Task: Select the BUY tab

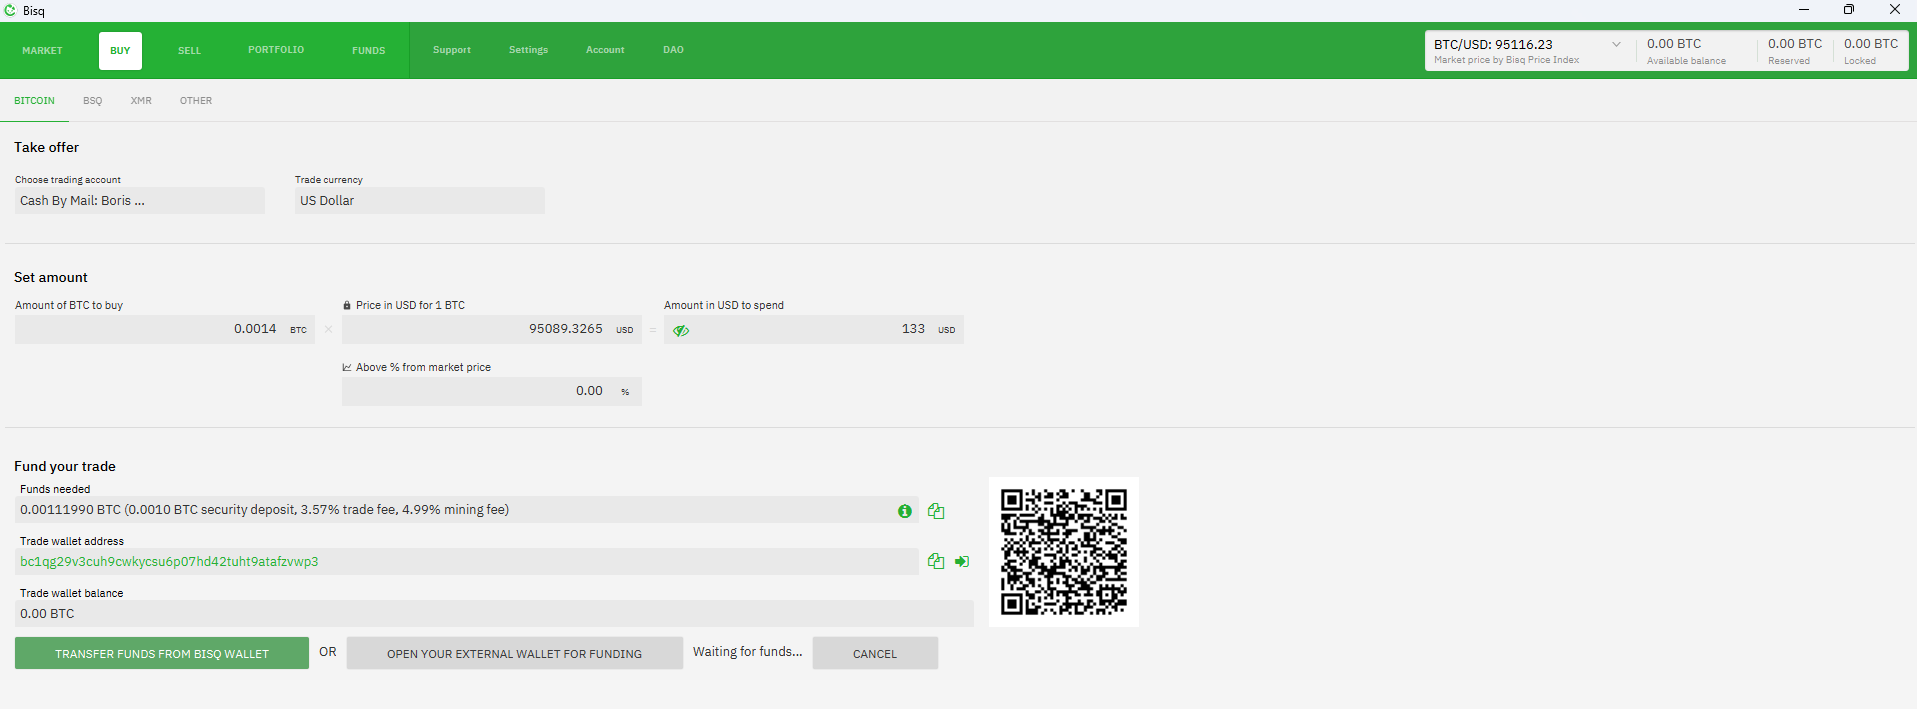Action: coord(120,51)
